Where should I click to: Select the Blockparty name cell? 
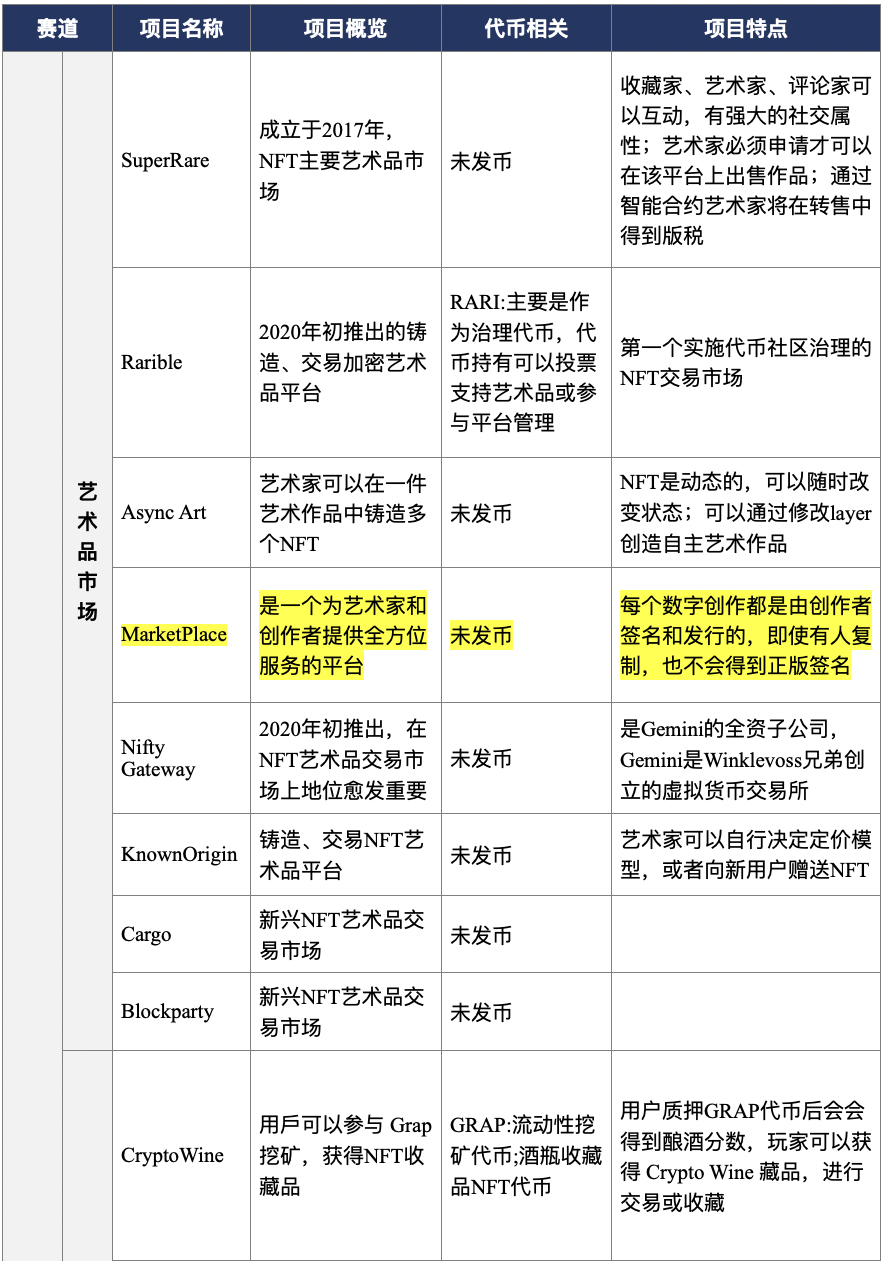pos(181,1011)
